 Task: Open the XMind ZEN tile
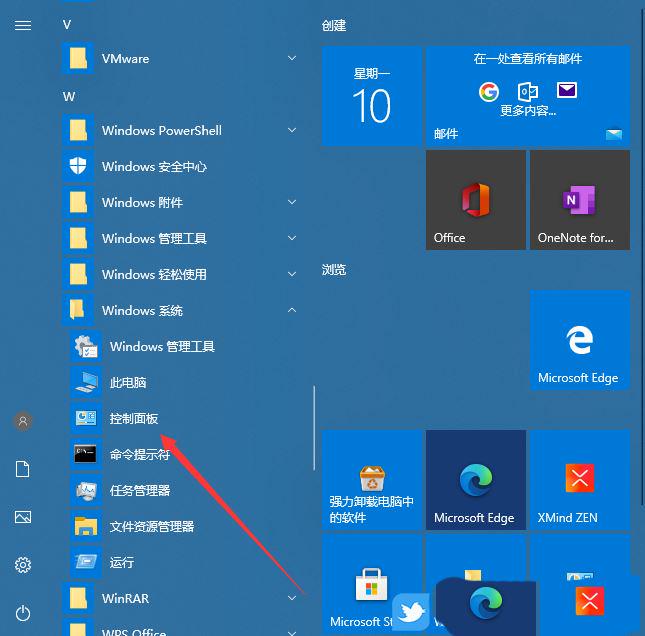tap(580, 480)
